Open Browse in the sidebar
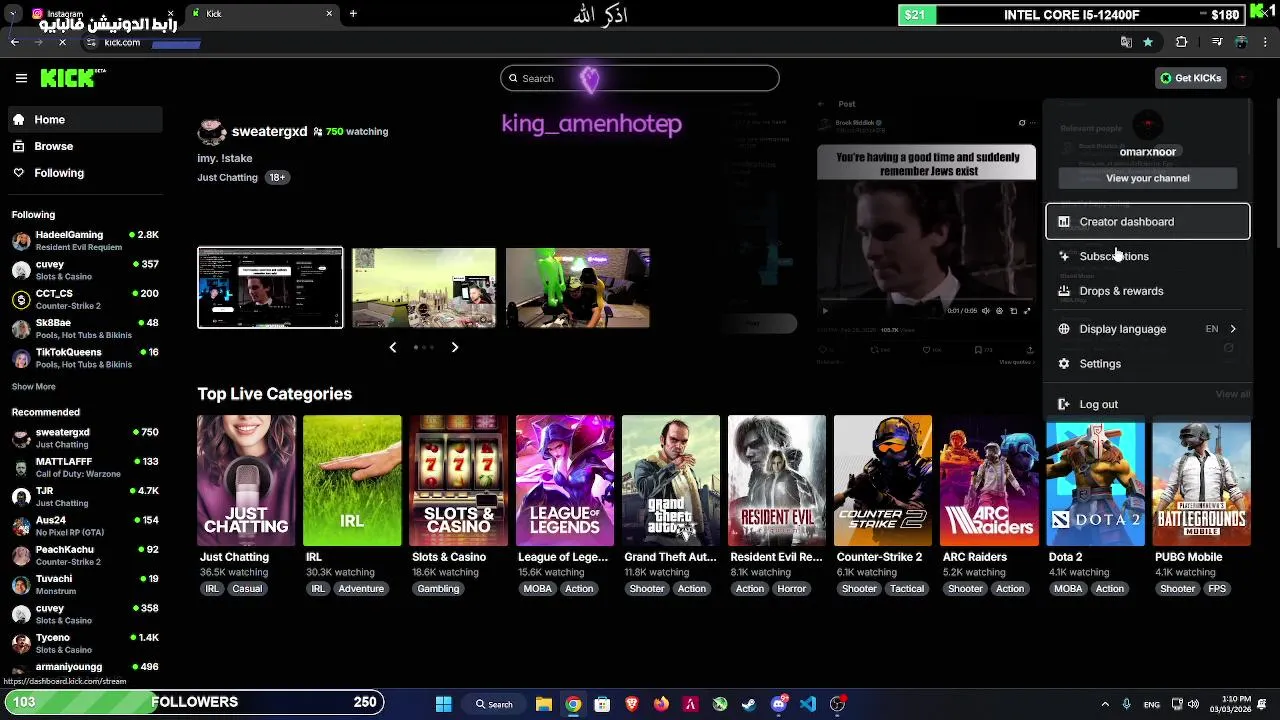Screen dimensions: 1280x720 [84, 146]
